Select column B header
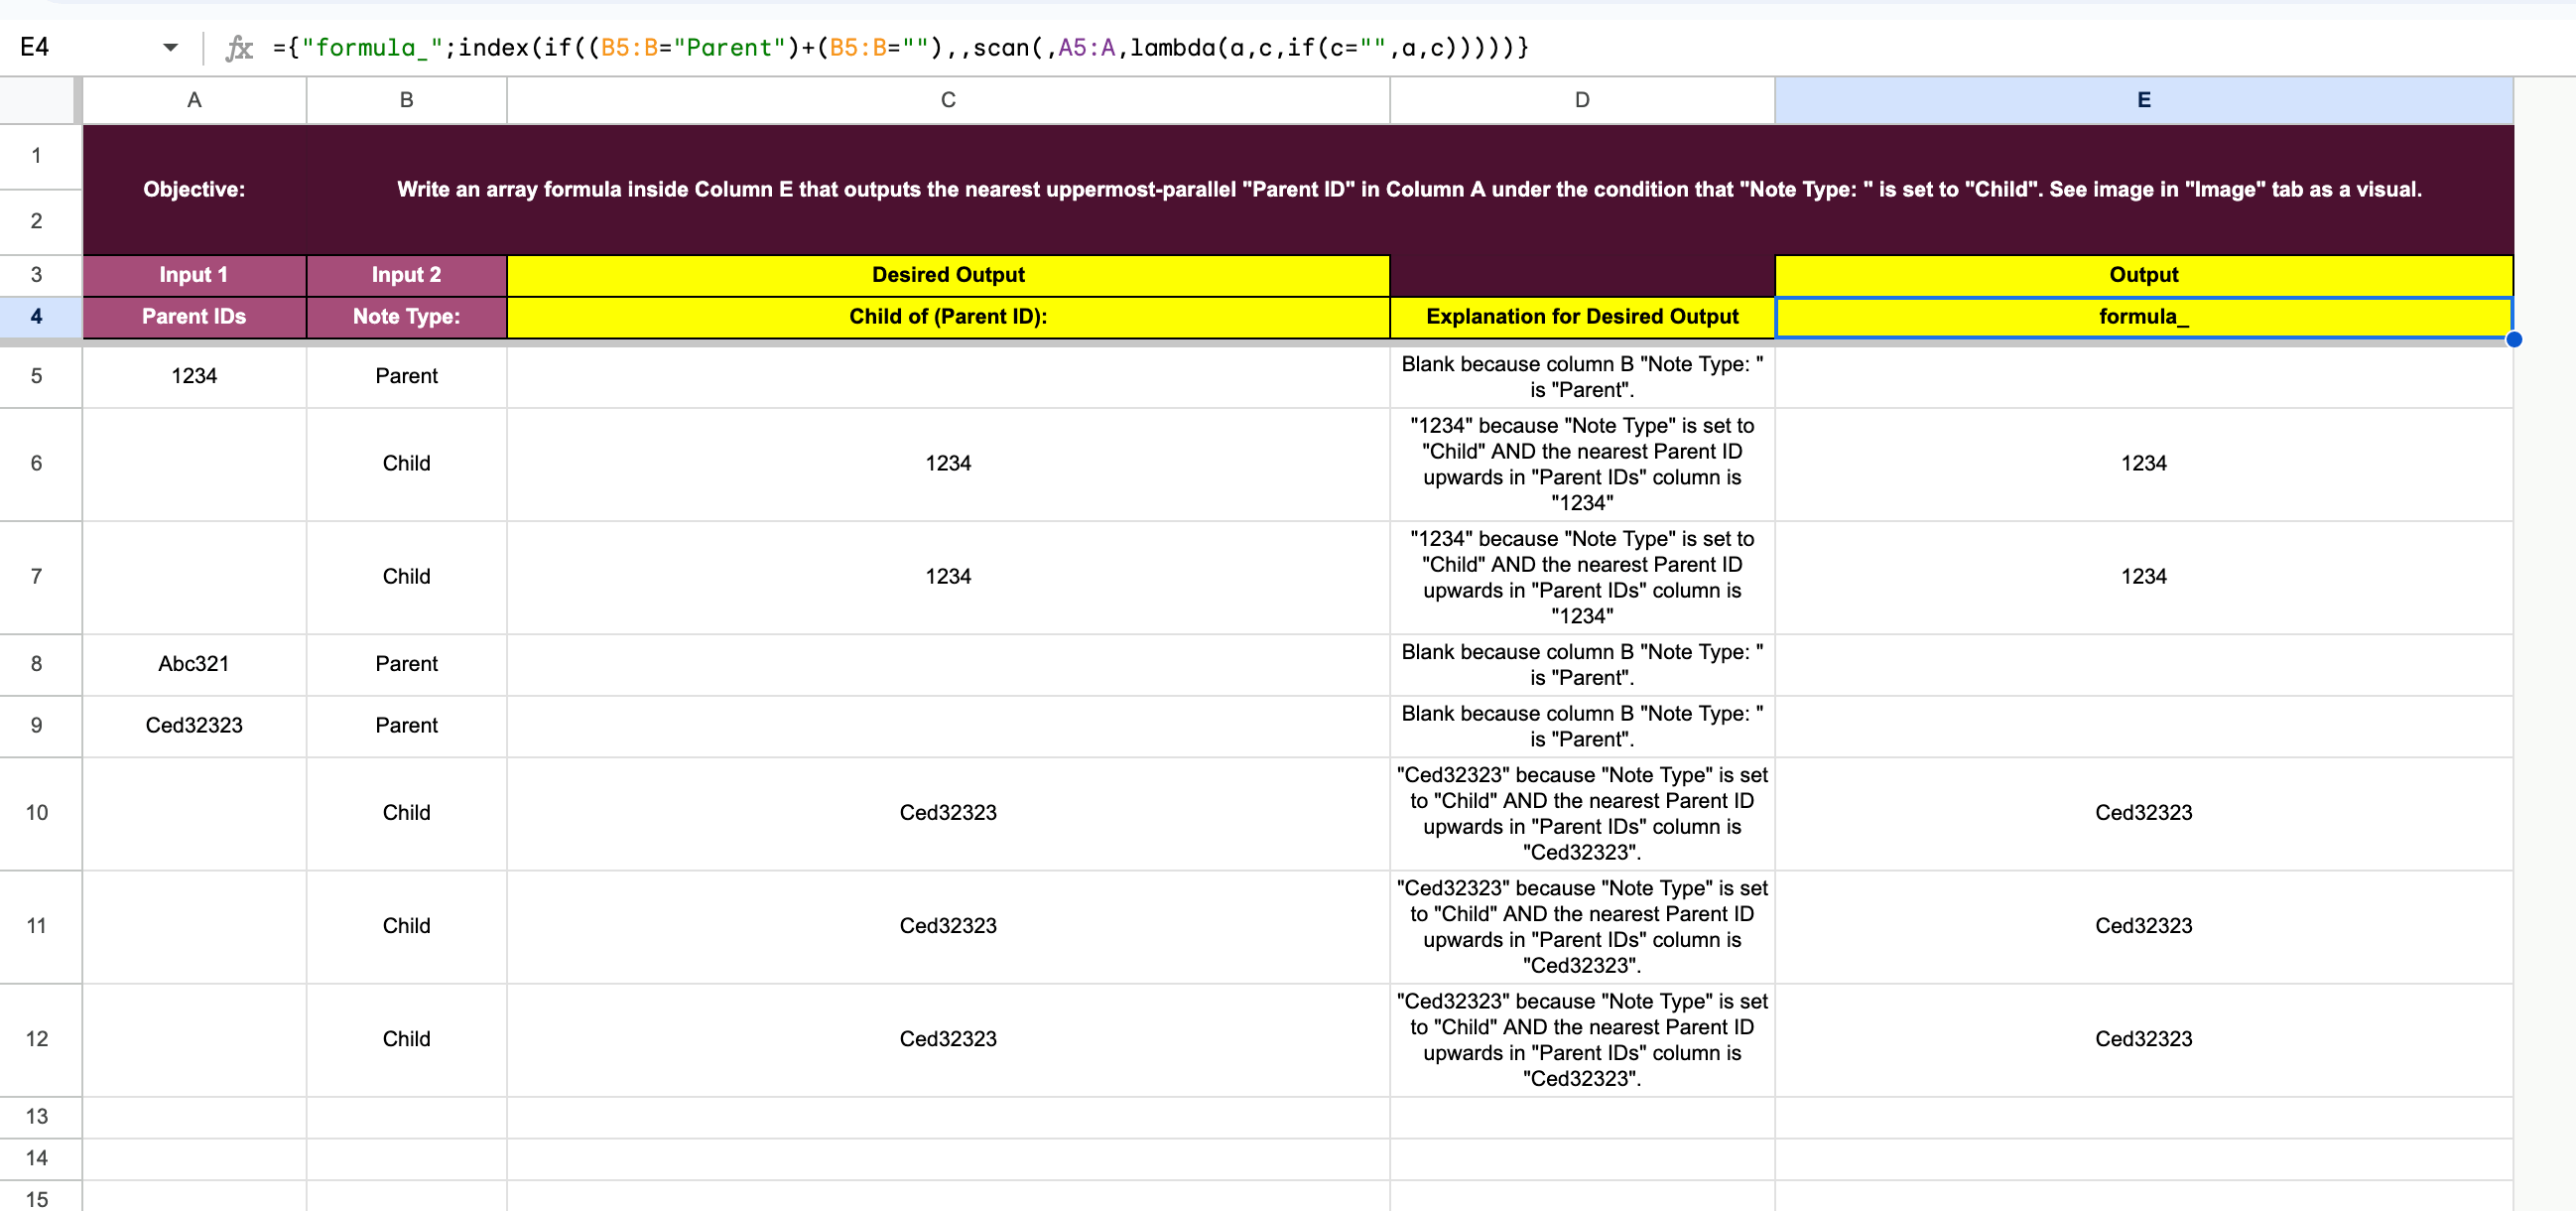Screen dimensions: 2576x1211 point(406,100)
